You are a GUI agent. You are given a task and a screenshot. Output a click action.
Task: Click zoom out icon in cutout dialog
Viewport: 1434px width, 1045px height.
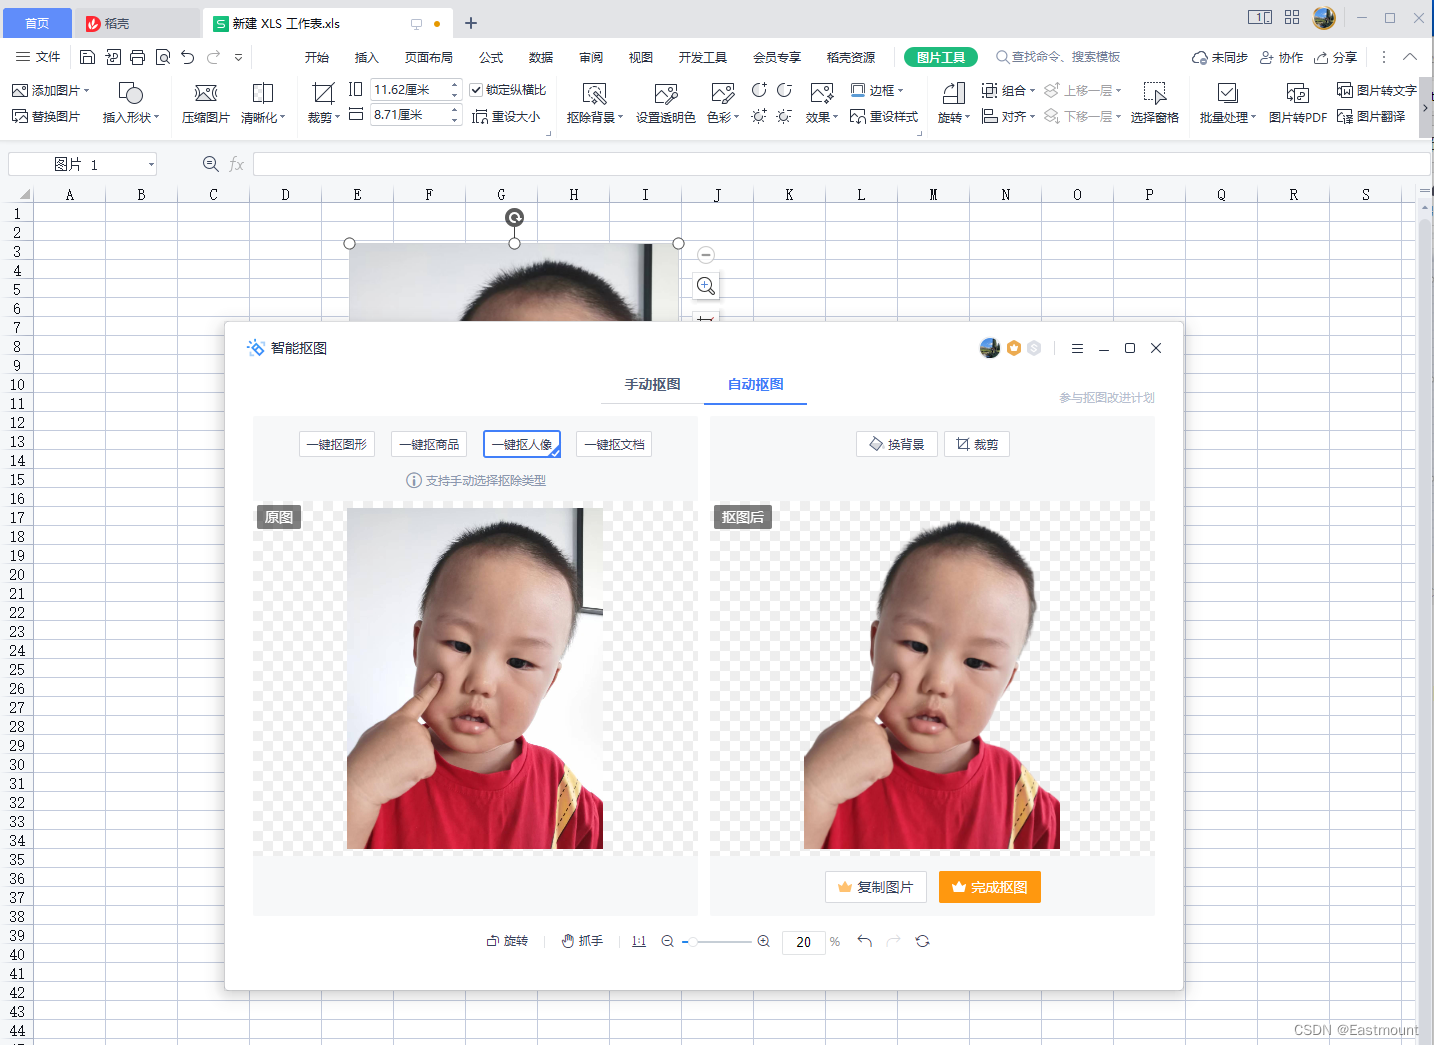point(667,941)
